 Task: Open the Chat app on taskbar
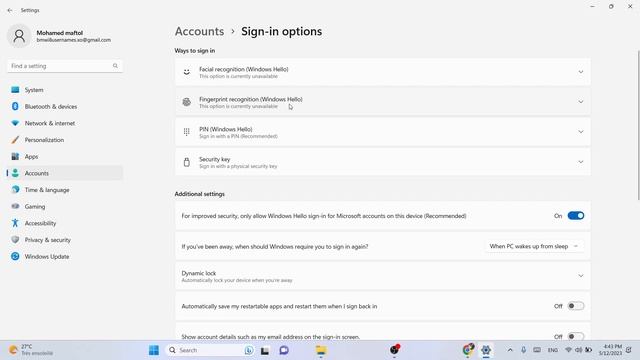(x=284, y=350)
